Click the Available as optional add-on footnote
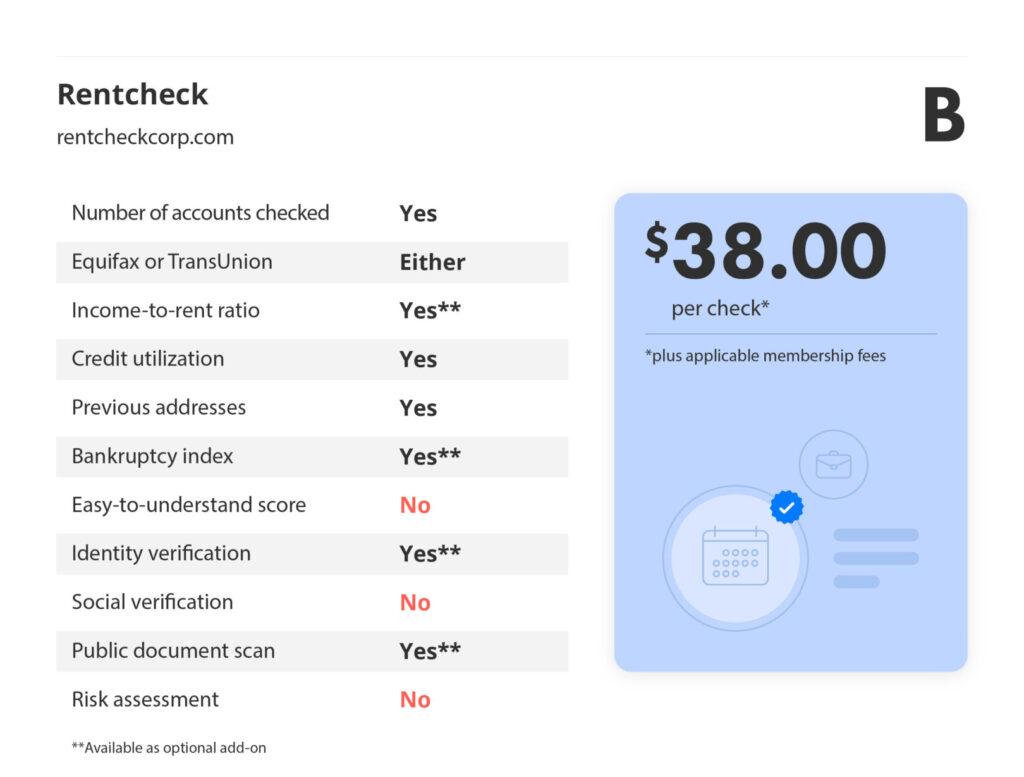The image size is (1024, 777). (x=169, y=748)
